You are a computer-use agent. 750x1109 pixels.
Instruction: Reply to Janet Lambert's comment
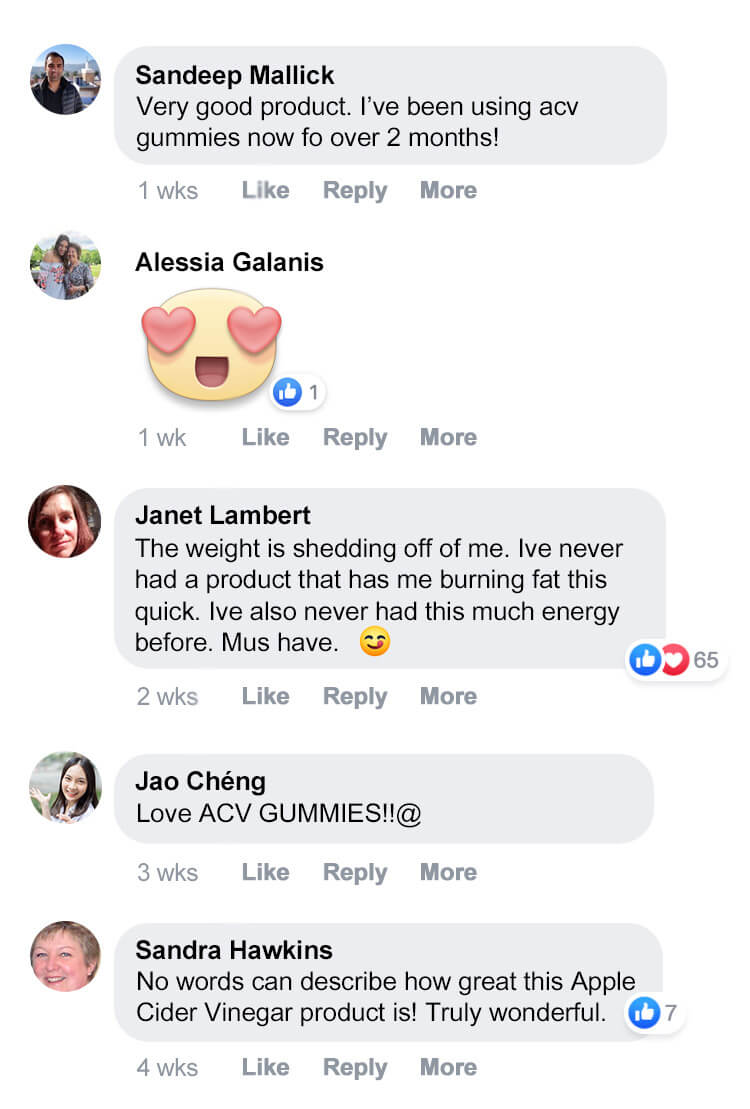[x=354, y=696]
